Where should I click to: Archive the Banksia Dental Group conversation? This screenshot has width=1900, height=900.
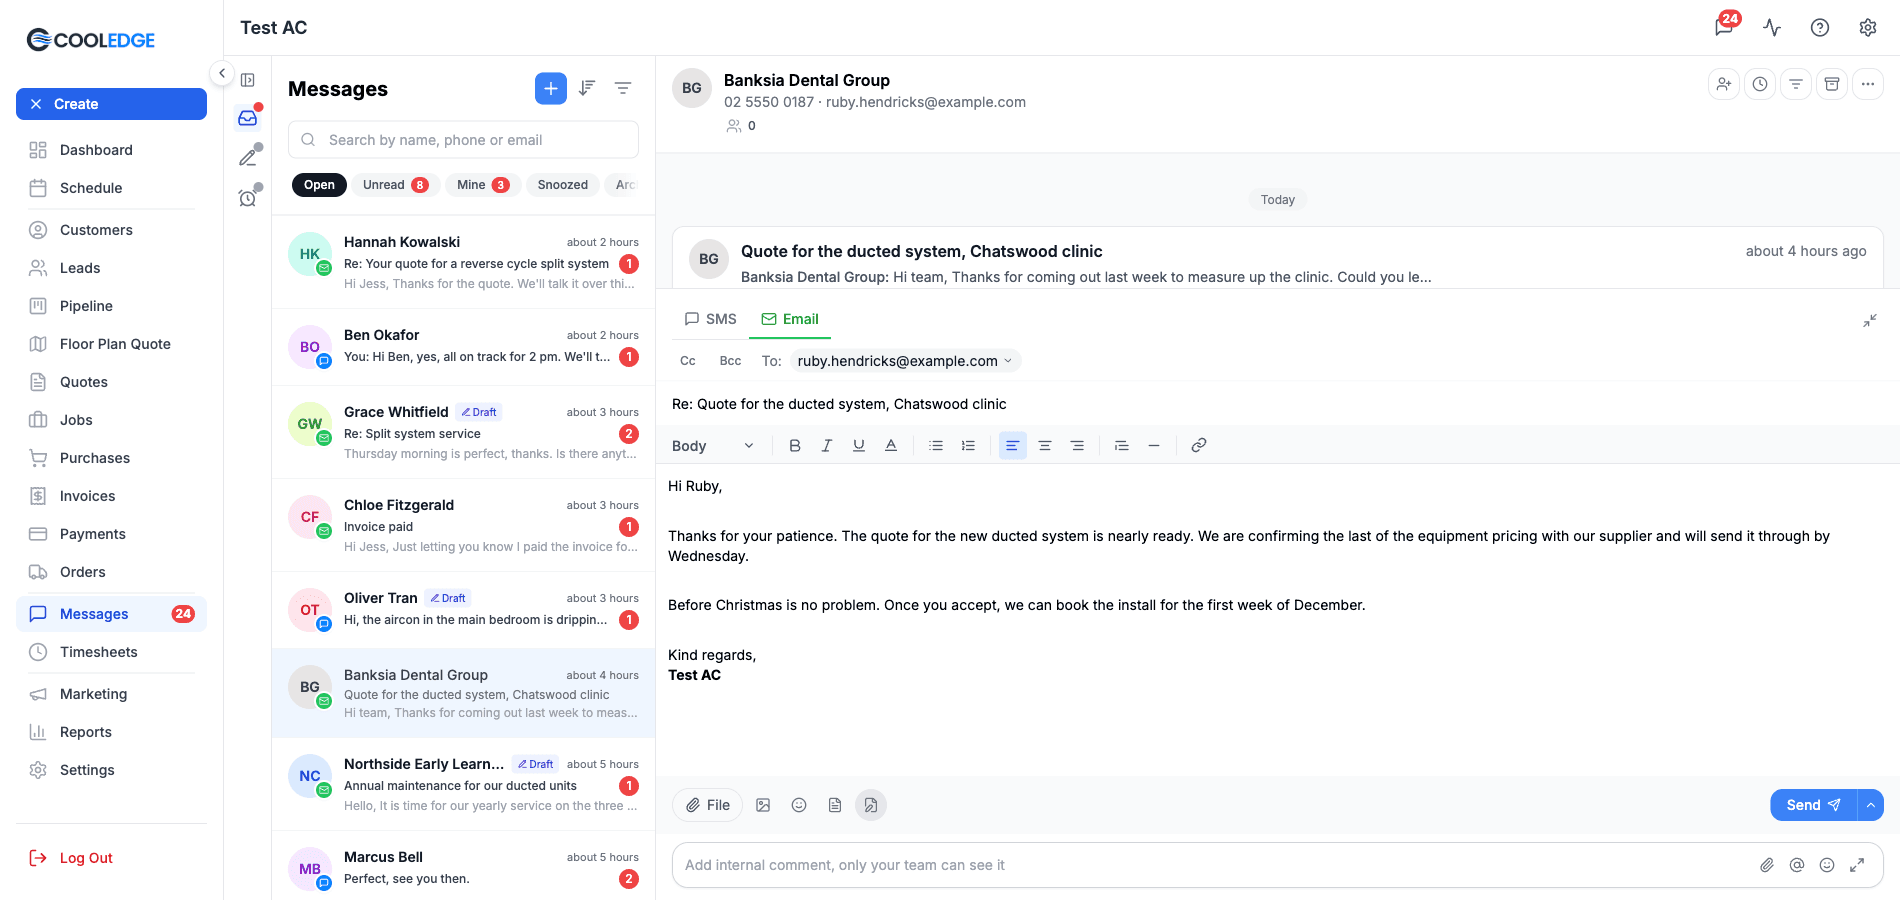1832,84
